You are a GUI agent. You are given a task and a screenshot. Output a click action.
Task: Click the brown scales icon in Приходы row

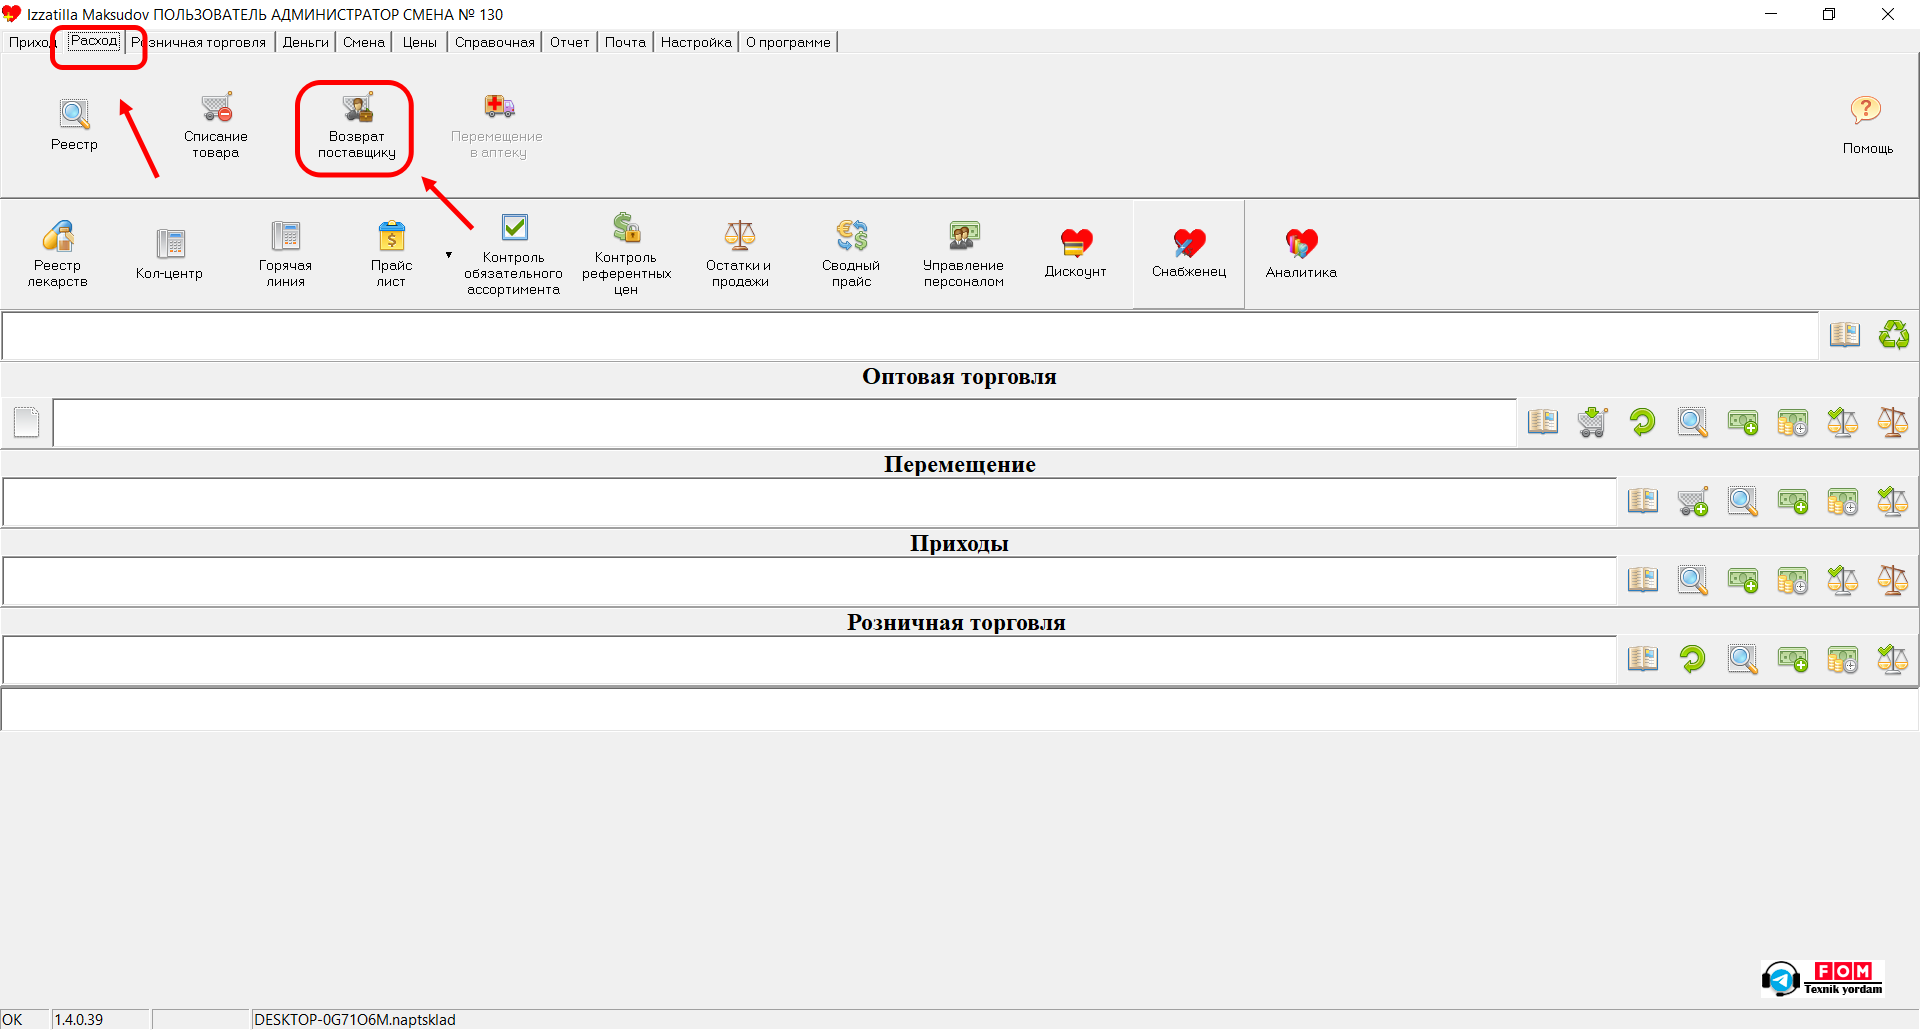click(1893, 580)
